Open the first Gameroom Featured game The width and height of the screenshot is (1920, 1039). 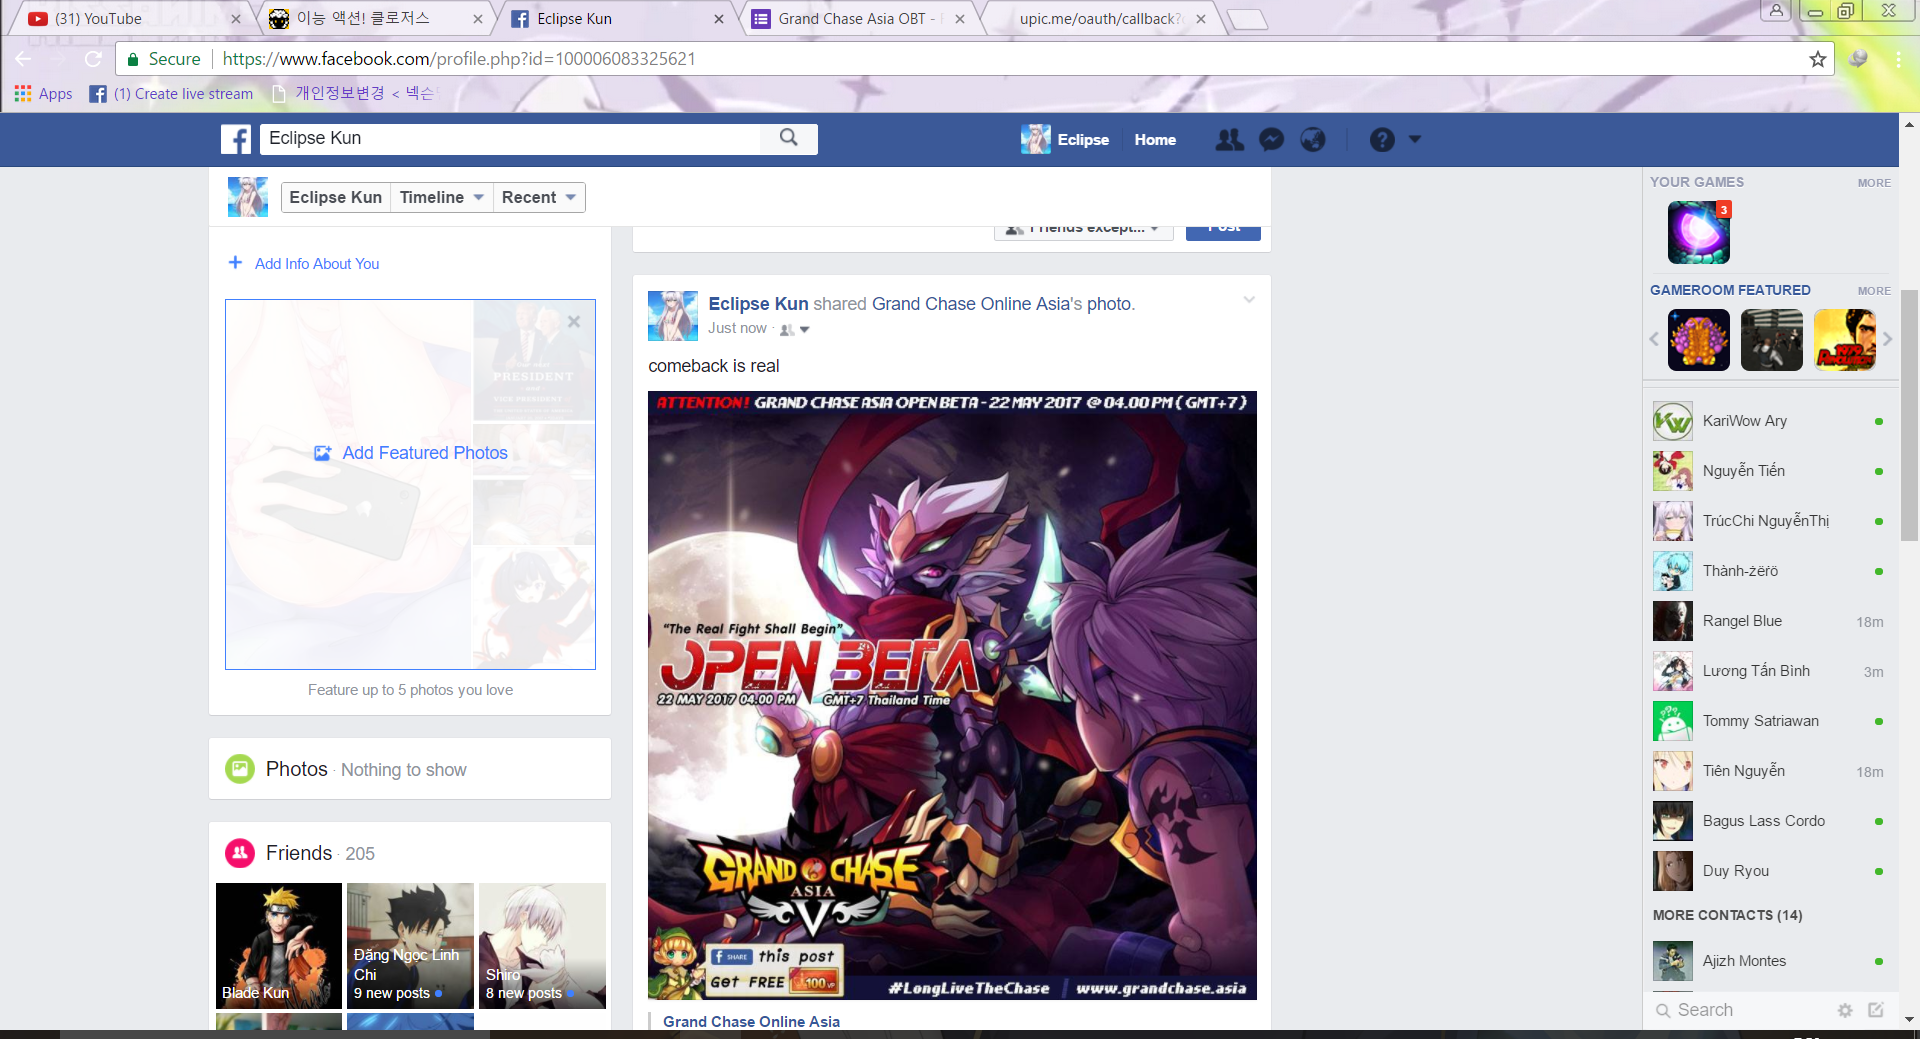click(1698, 340)
